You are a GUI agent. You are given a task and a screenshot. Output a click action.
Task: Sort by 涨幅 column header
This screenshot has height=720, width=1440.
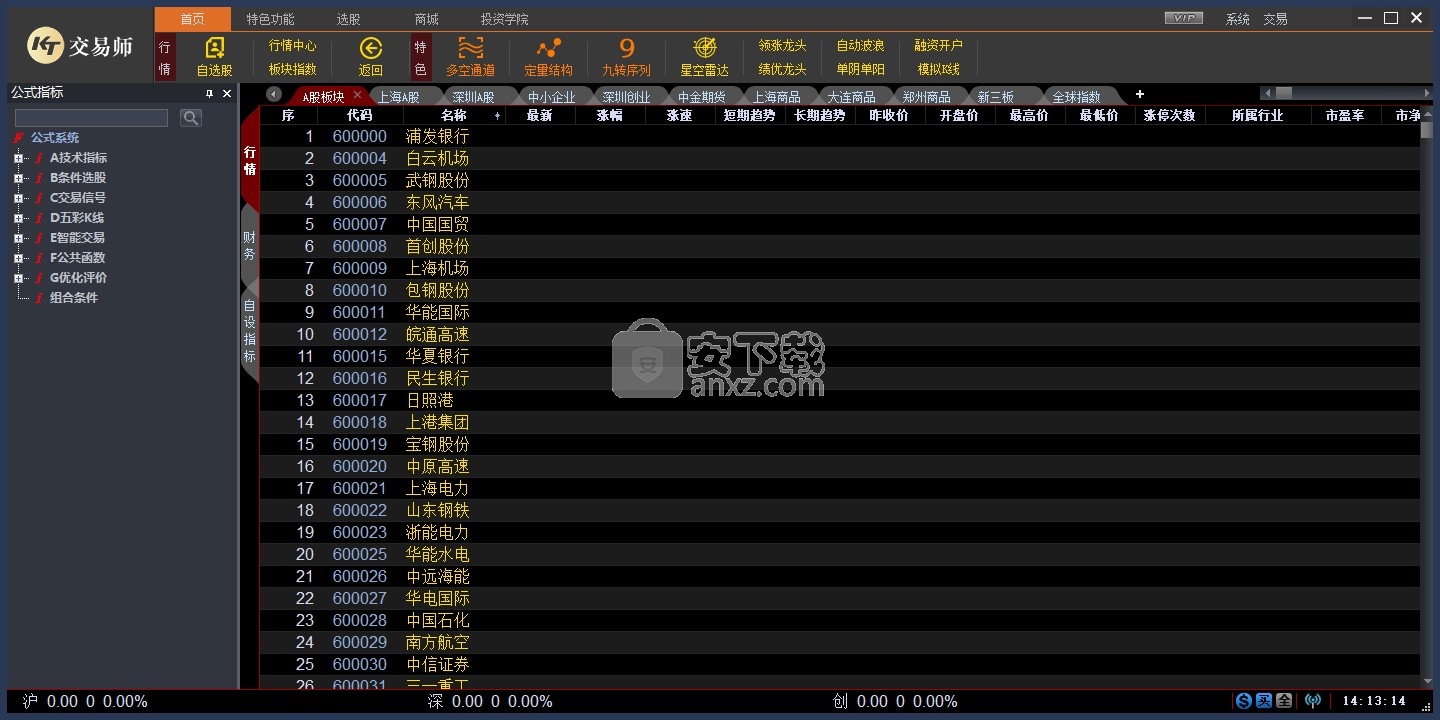(609, 116)
